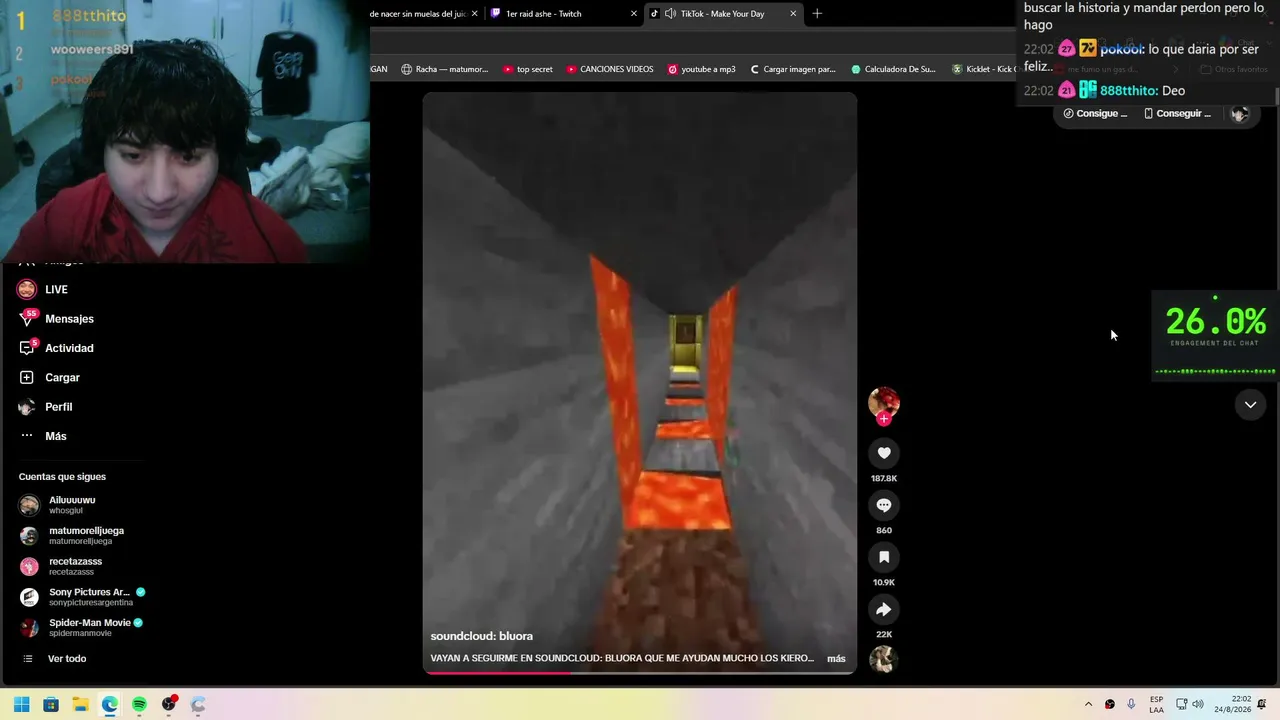Click the Actividad chat-bubble icon
1280x720 pixels.
[27, 348]
